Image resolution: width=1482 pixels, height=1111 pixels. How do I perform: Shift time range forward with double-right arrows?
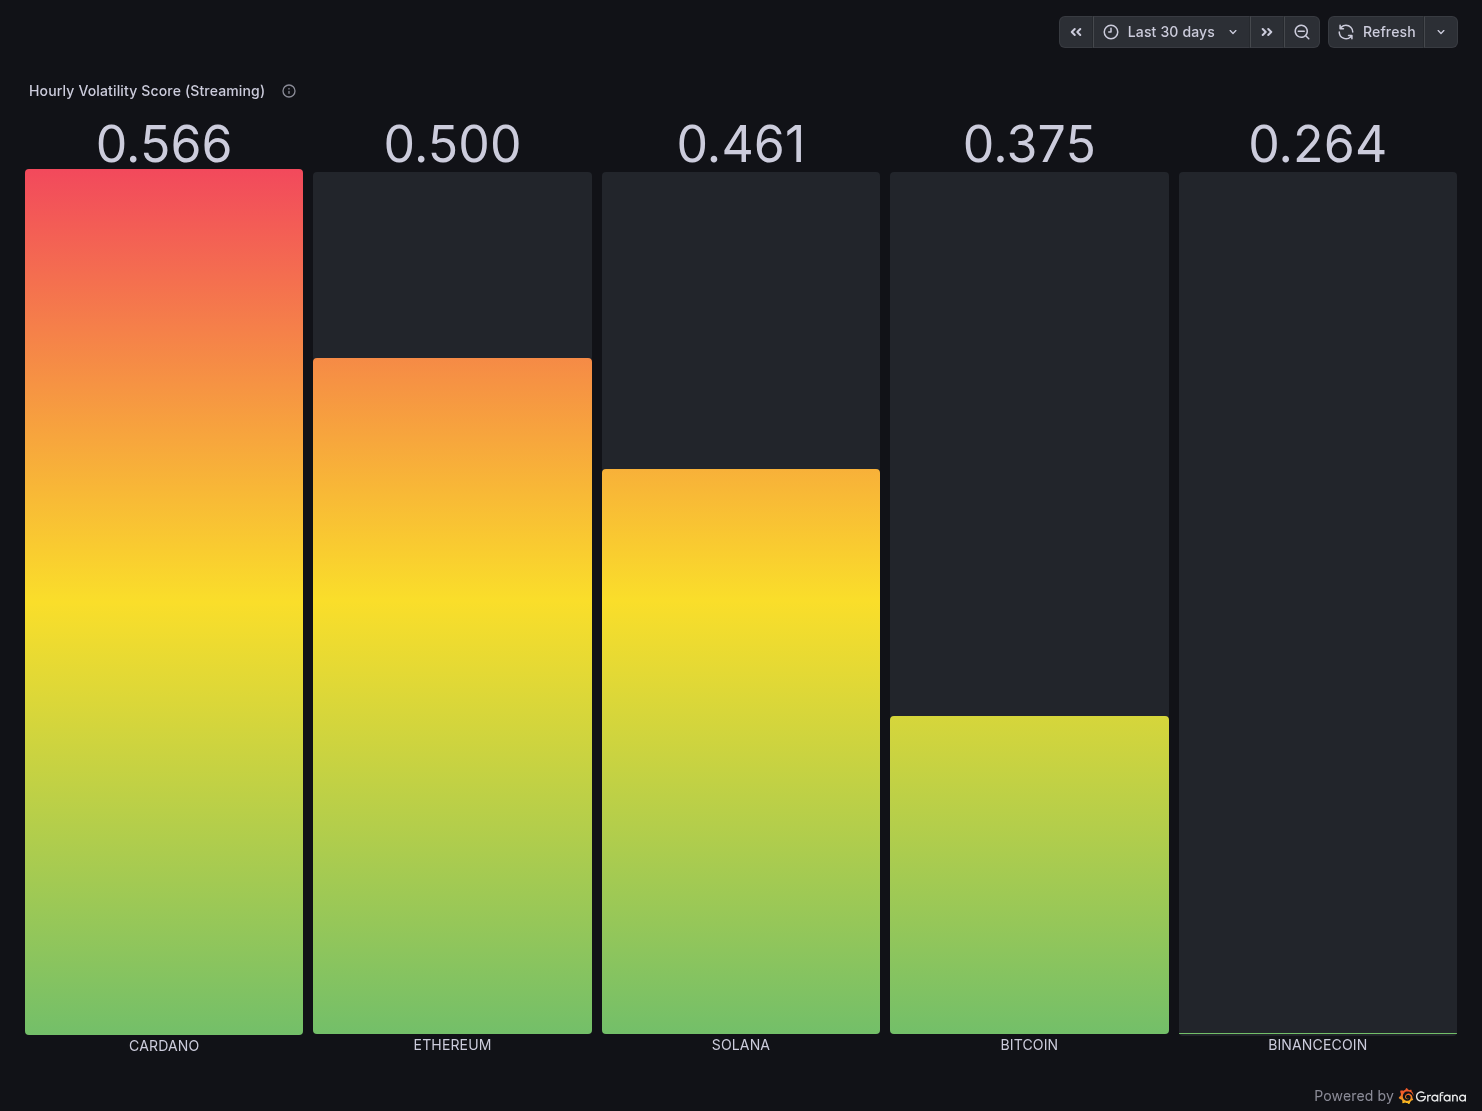tap(1267, 32)
